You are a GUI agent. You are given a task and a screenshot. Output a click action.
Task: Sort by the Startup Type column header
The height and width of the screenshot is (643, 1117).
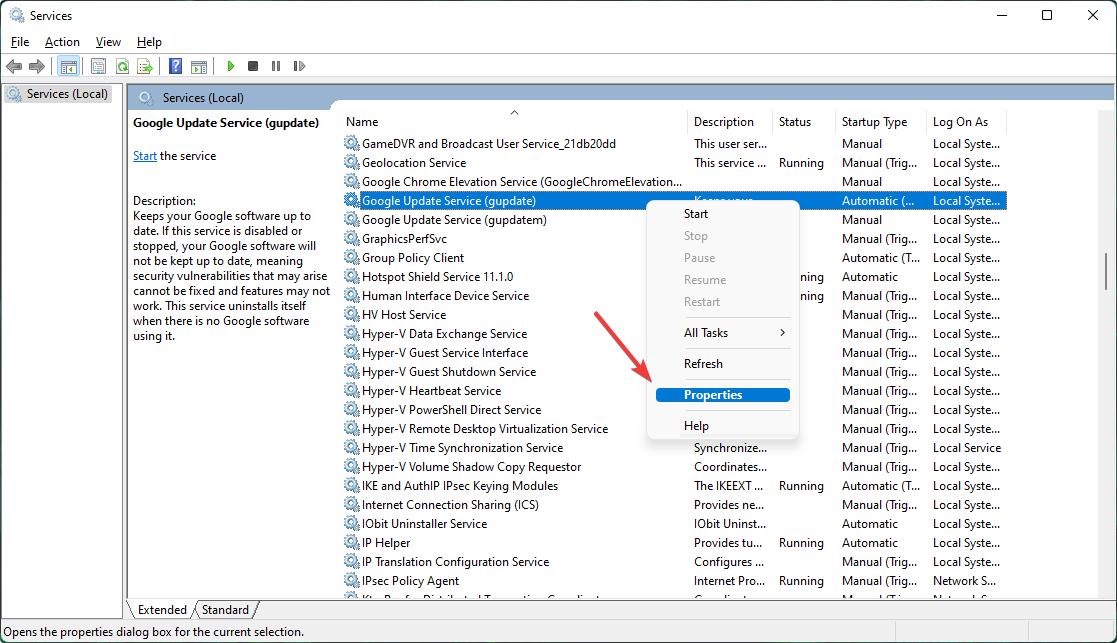pos(880,122)
